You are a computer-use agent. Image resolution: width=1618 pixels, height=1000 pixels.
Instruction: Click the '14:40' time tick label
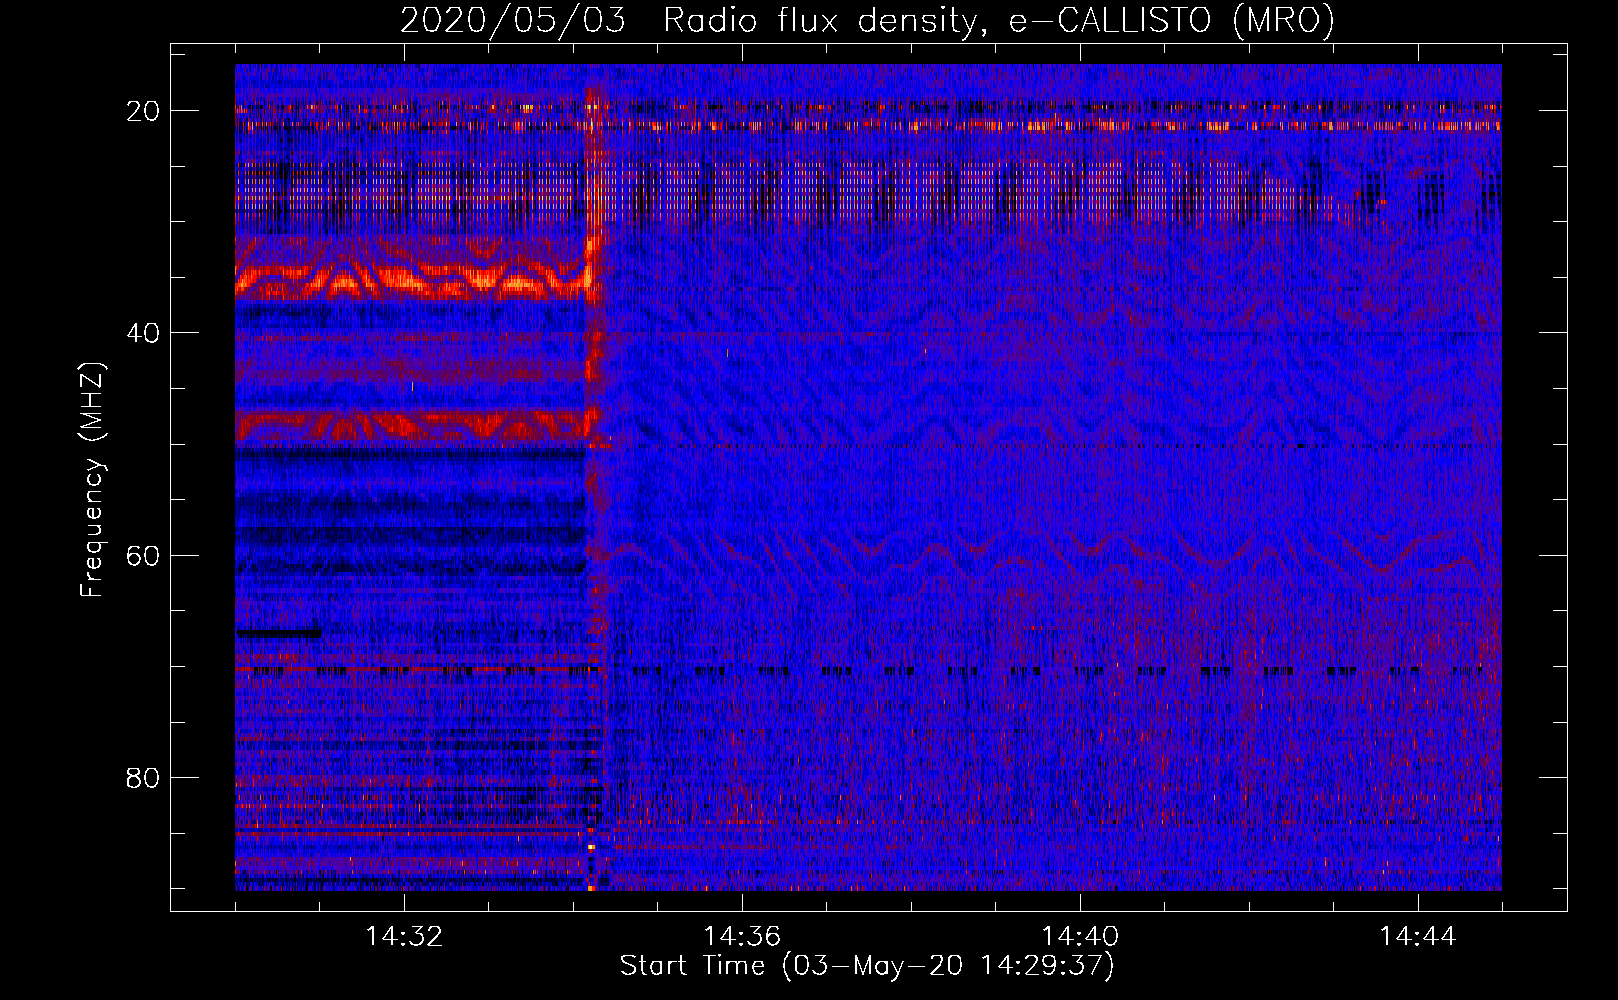pos(1080,937)
